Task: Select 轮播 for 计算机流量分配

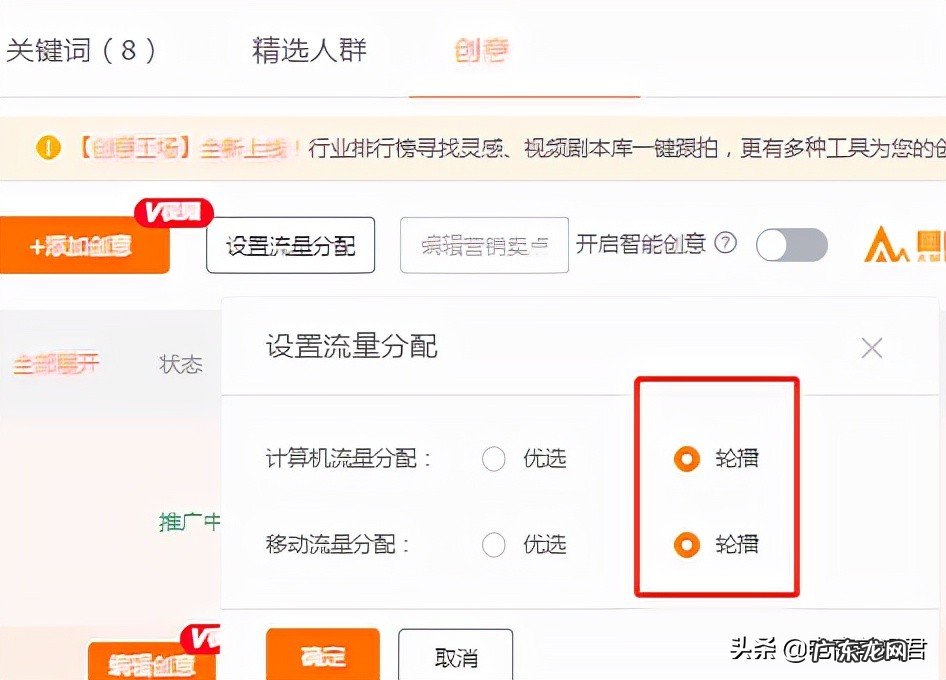Action: tap(686, 458)
